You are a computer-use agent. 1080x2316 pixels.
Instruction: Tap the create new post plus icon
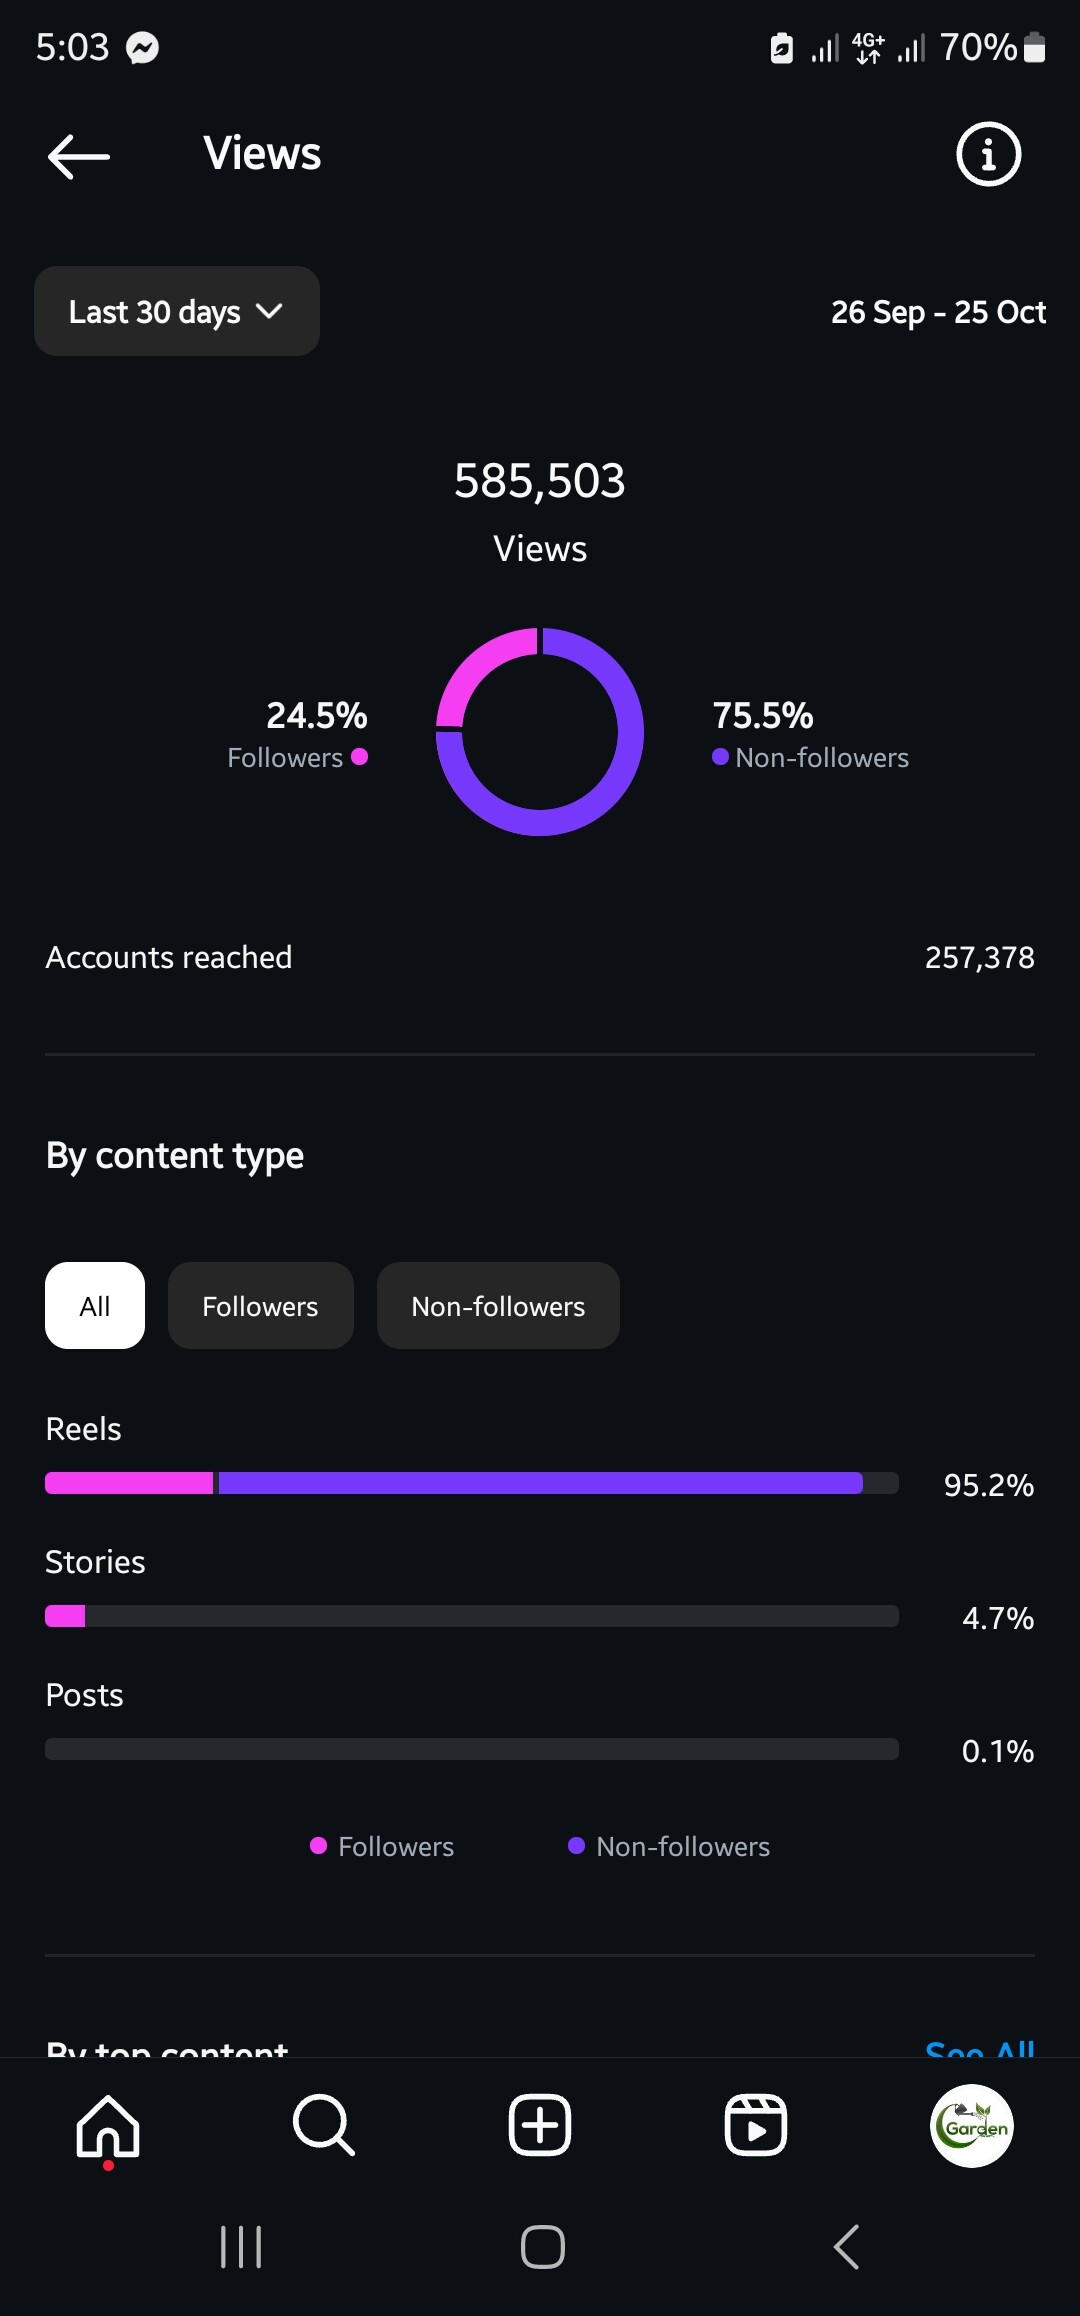coord(540,2125)
